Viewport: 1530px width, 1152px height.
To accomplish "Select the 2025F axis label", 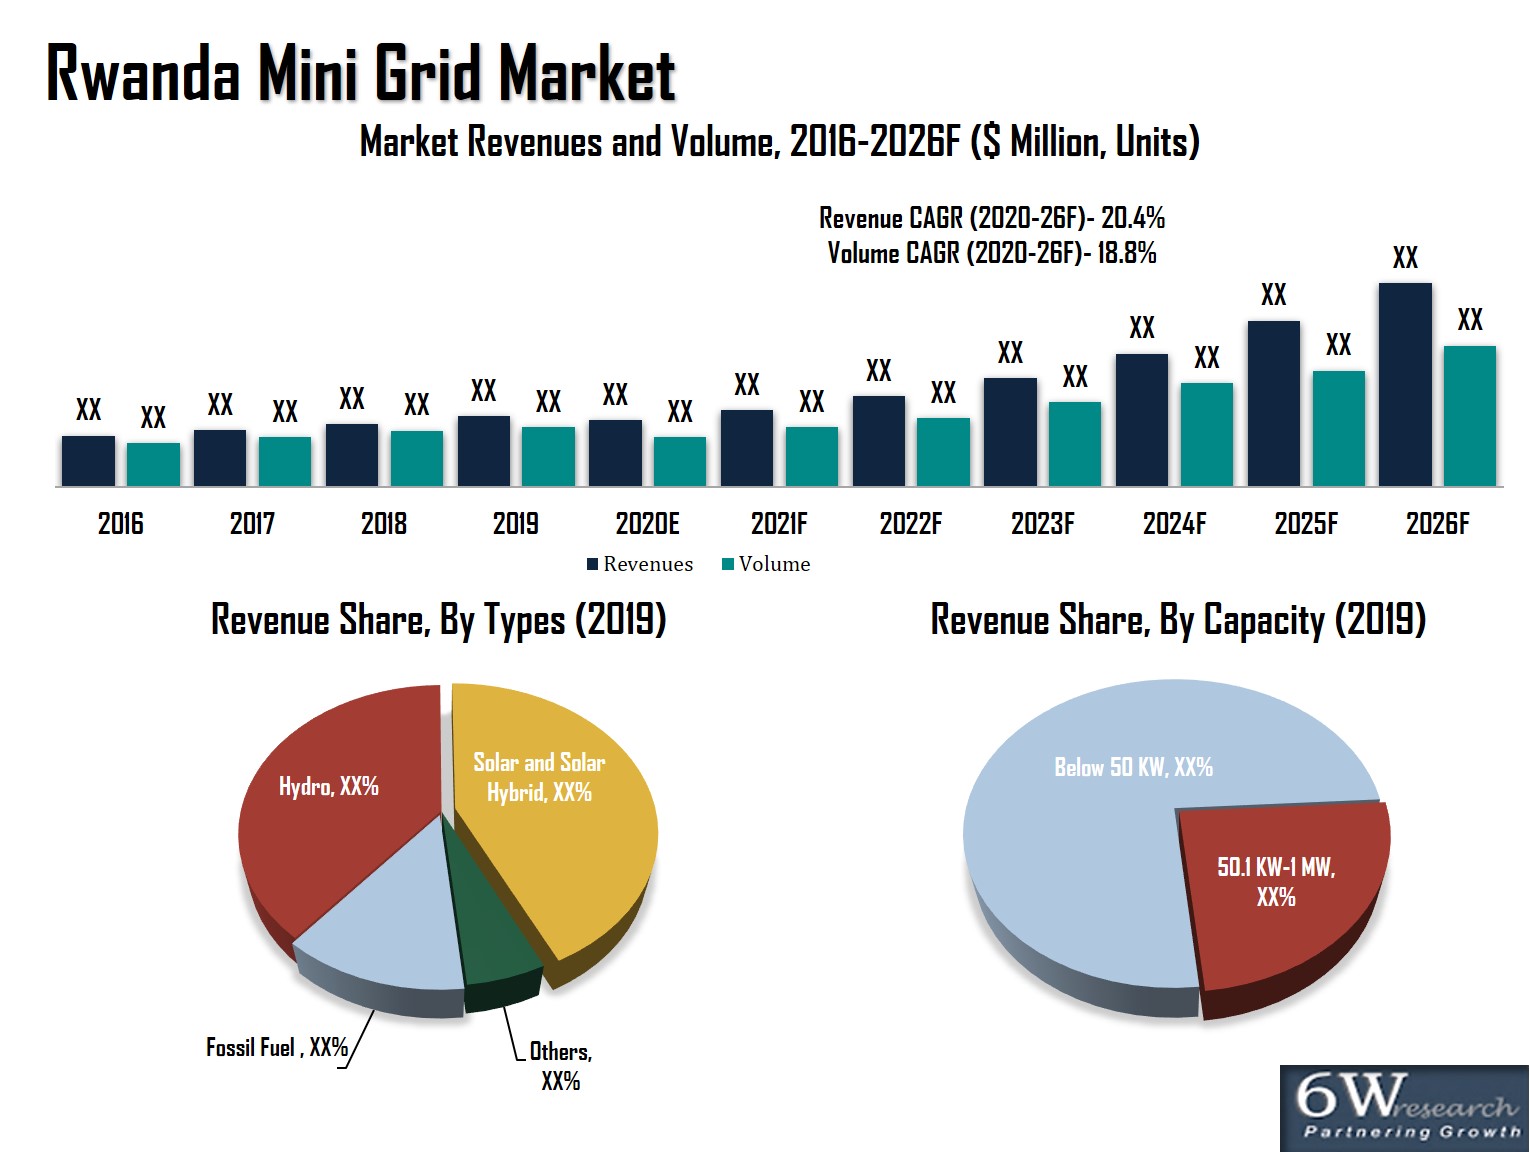I will click(1306, 523).
